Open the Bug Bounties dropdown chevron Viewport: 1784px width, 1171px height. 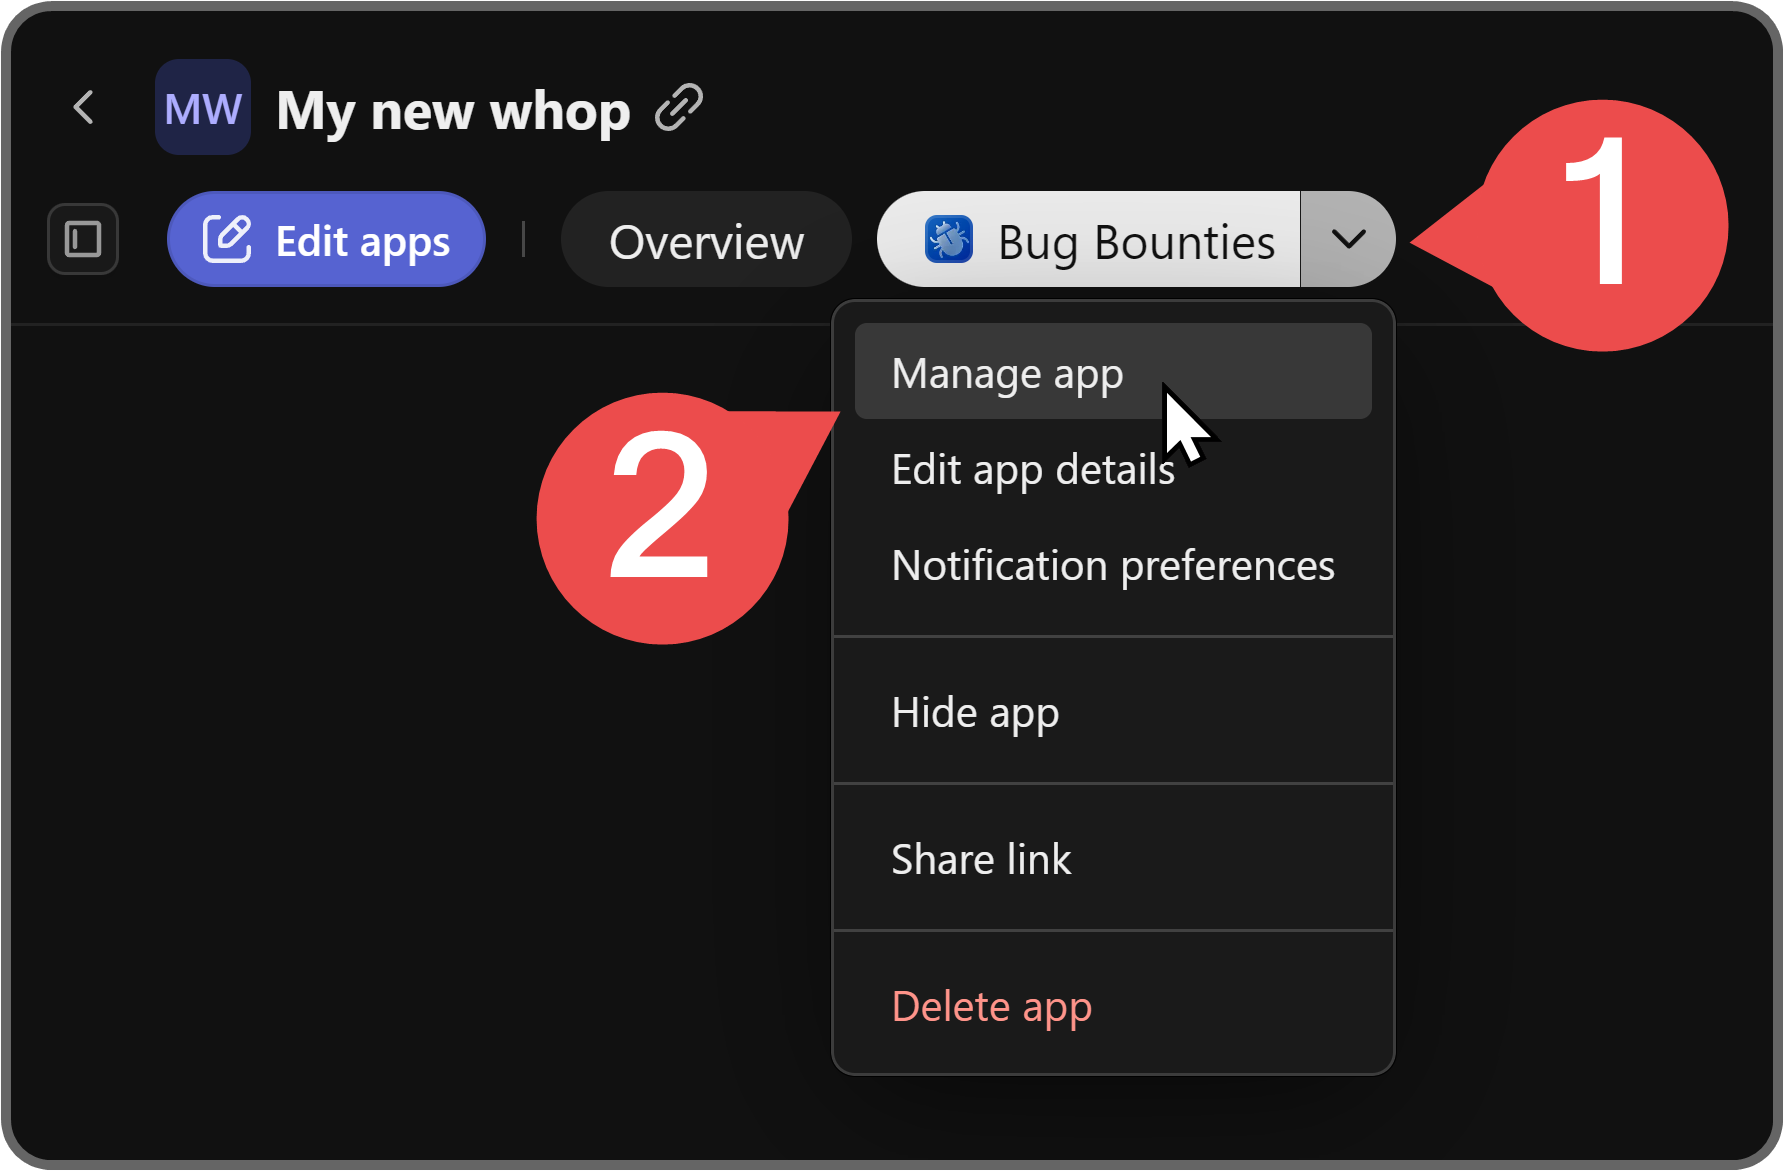coord(1348,239)
